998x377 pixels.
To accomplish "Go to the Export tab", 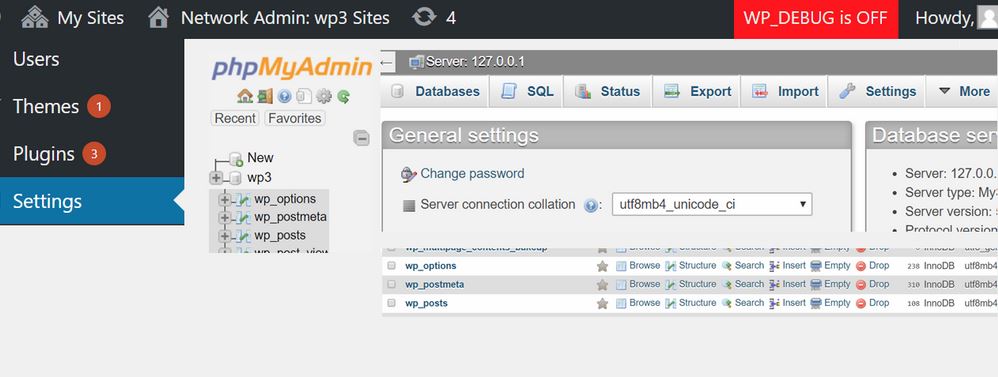I will click(x=697, y=91).
